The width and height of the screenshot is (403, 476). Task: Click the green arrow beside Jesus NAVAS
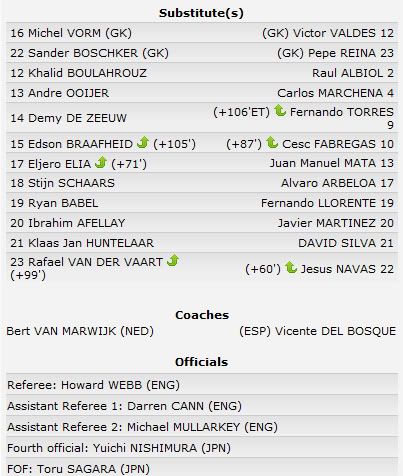(291, 267)
